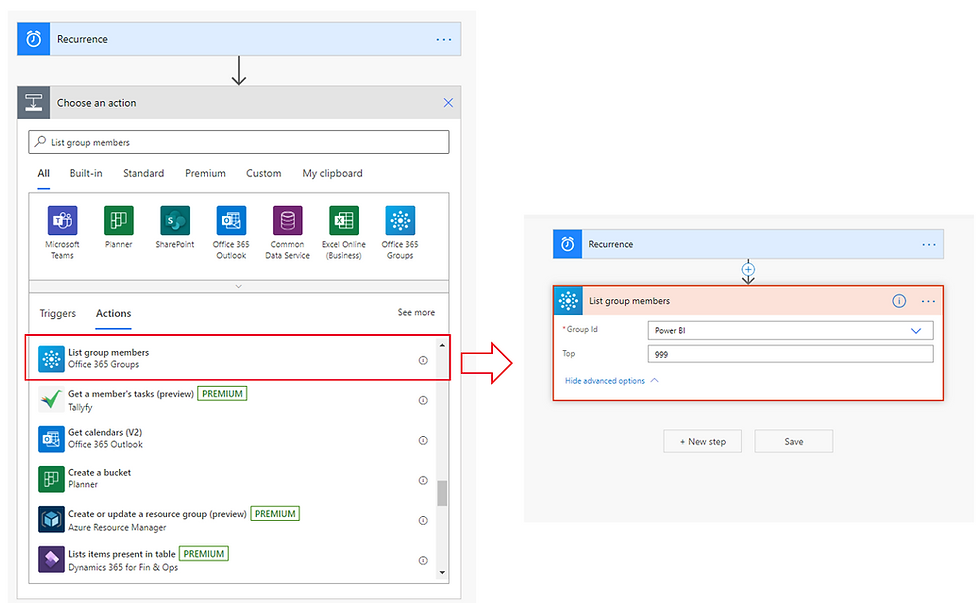Switch to the Actions tab
This screenshot has height=603, width=980.
113,313
